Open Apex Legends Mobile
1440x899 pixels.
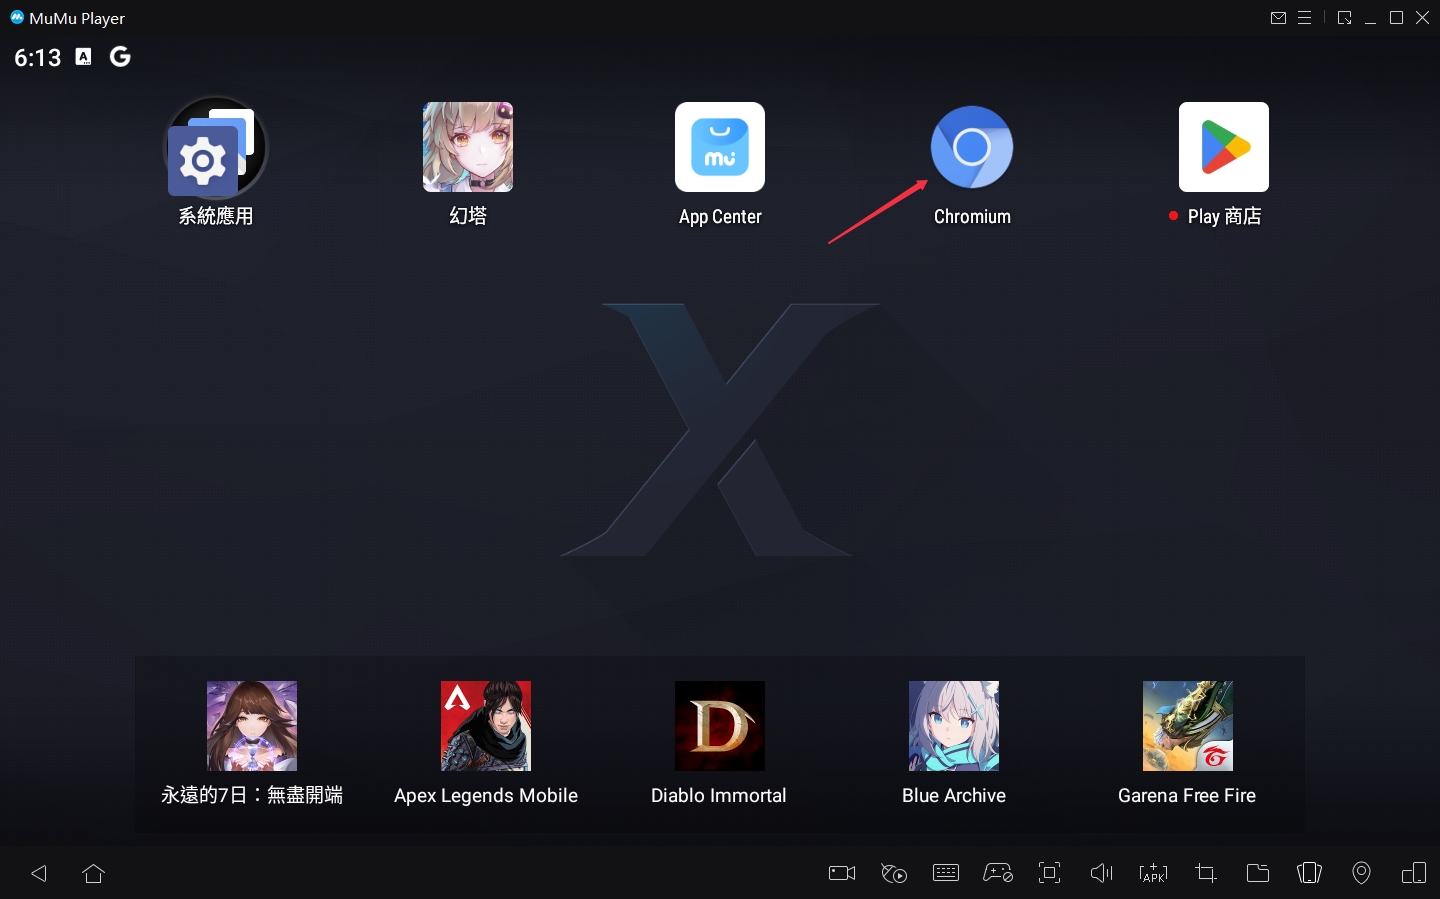tap(486, 726)
